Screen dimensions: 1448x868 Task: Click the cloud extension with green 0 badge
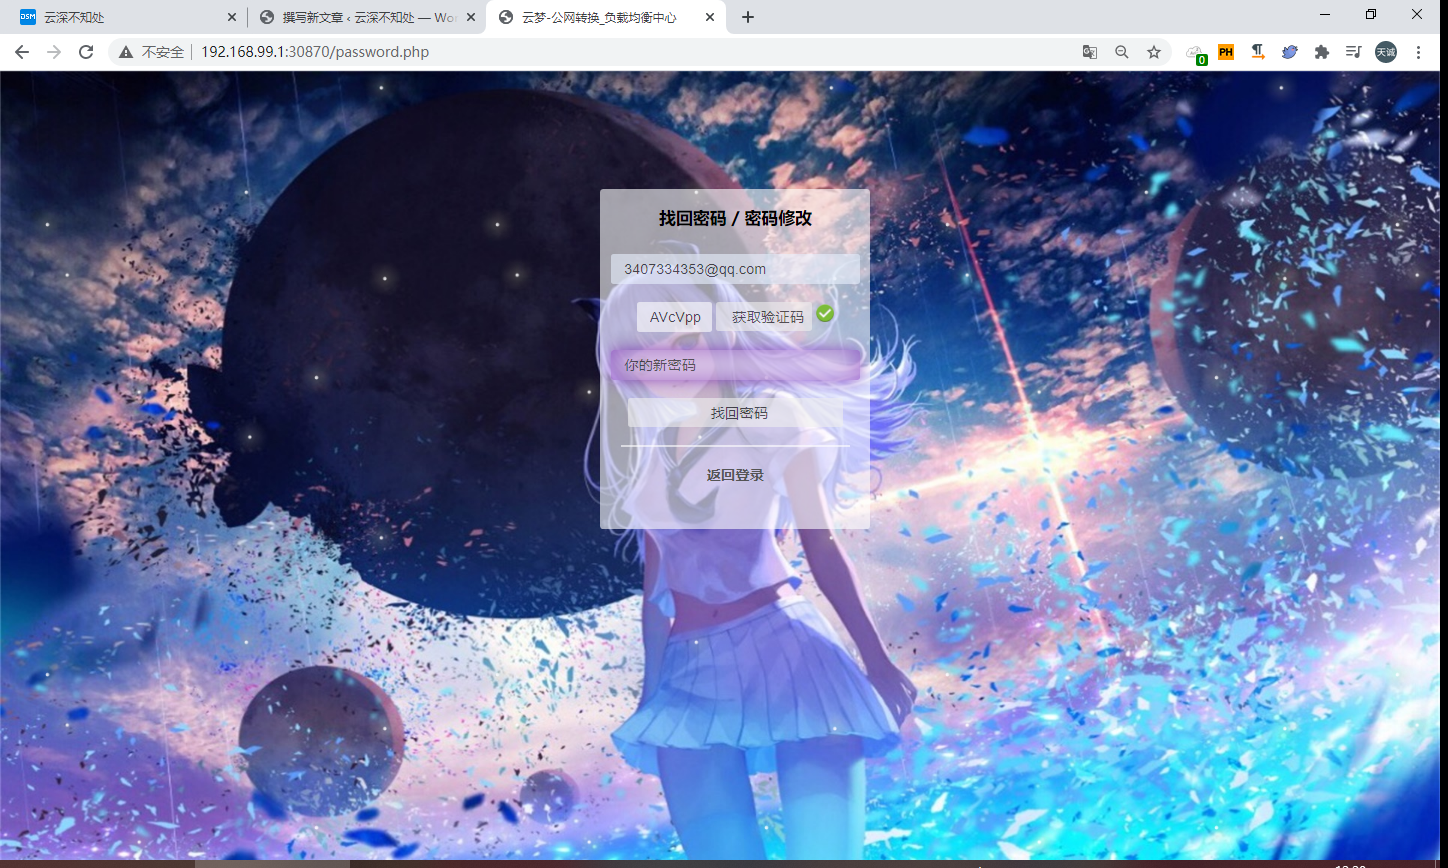click(1195, 53)
